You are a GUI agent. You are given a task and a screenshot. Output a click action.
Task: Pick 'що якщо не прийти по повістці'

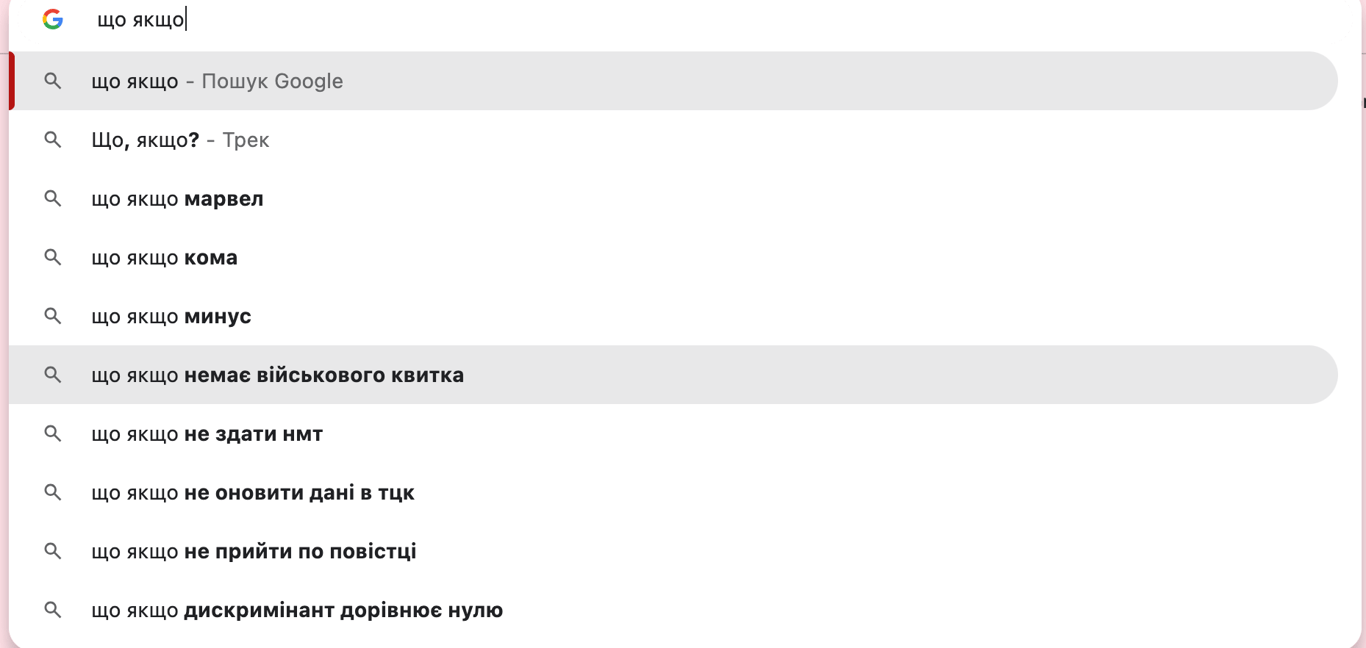pyautogui.click(x=253, y=551)
